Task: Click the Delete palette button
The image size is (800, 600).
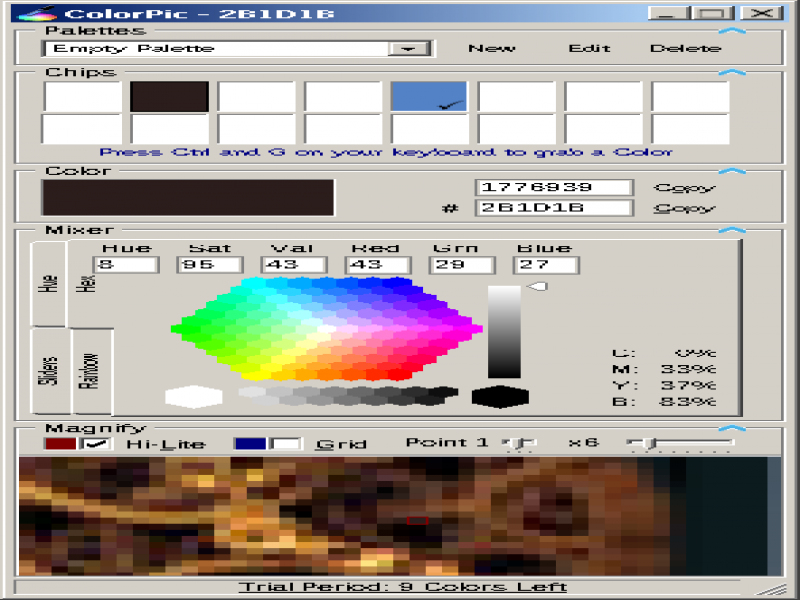Action: click(x=685, y=48)
